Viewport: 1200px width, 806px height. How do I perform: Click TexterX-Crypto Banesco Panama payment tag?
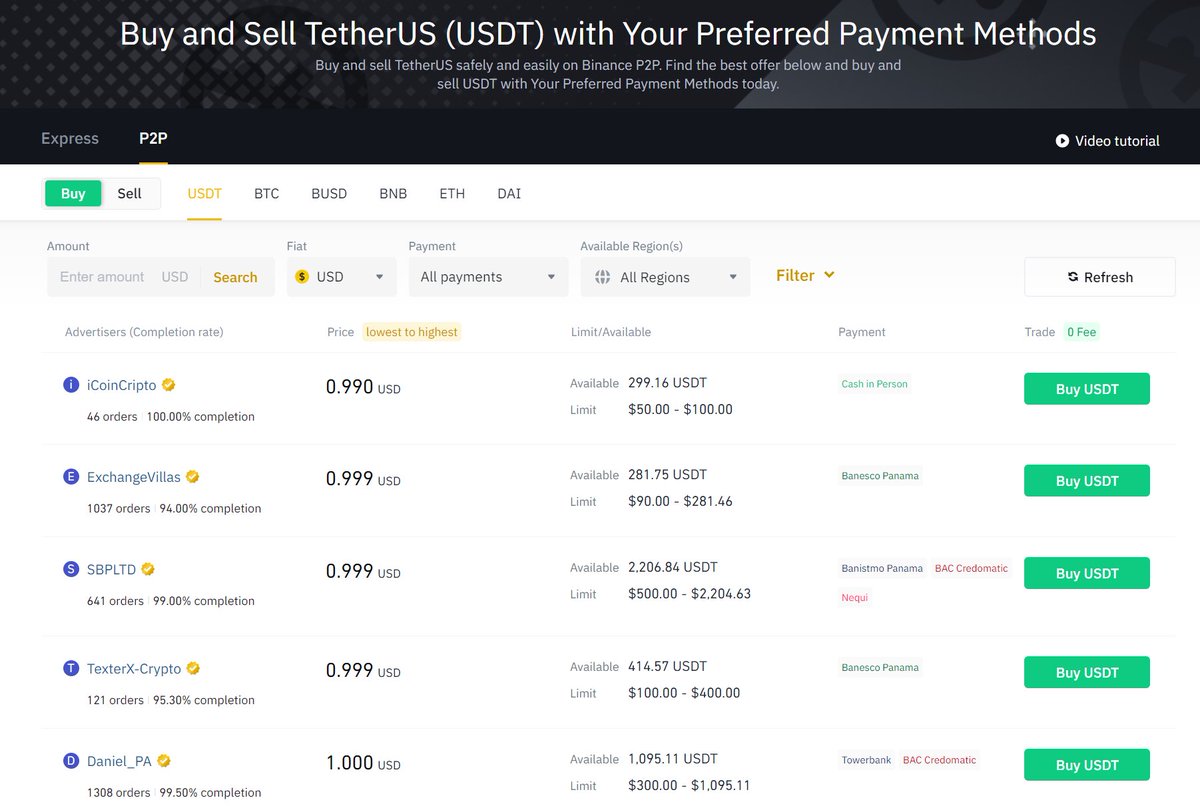880,667
